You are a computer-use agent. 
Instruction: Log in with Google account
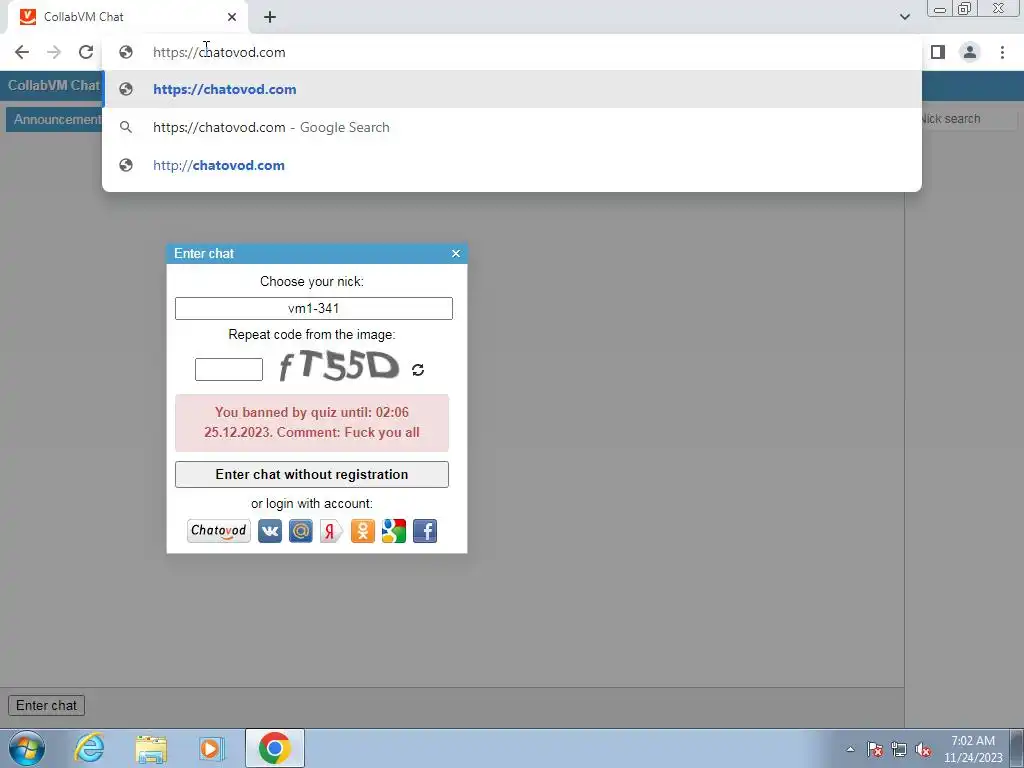pyautogui.click(x=394, y=531)
